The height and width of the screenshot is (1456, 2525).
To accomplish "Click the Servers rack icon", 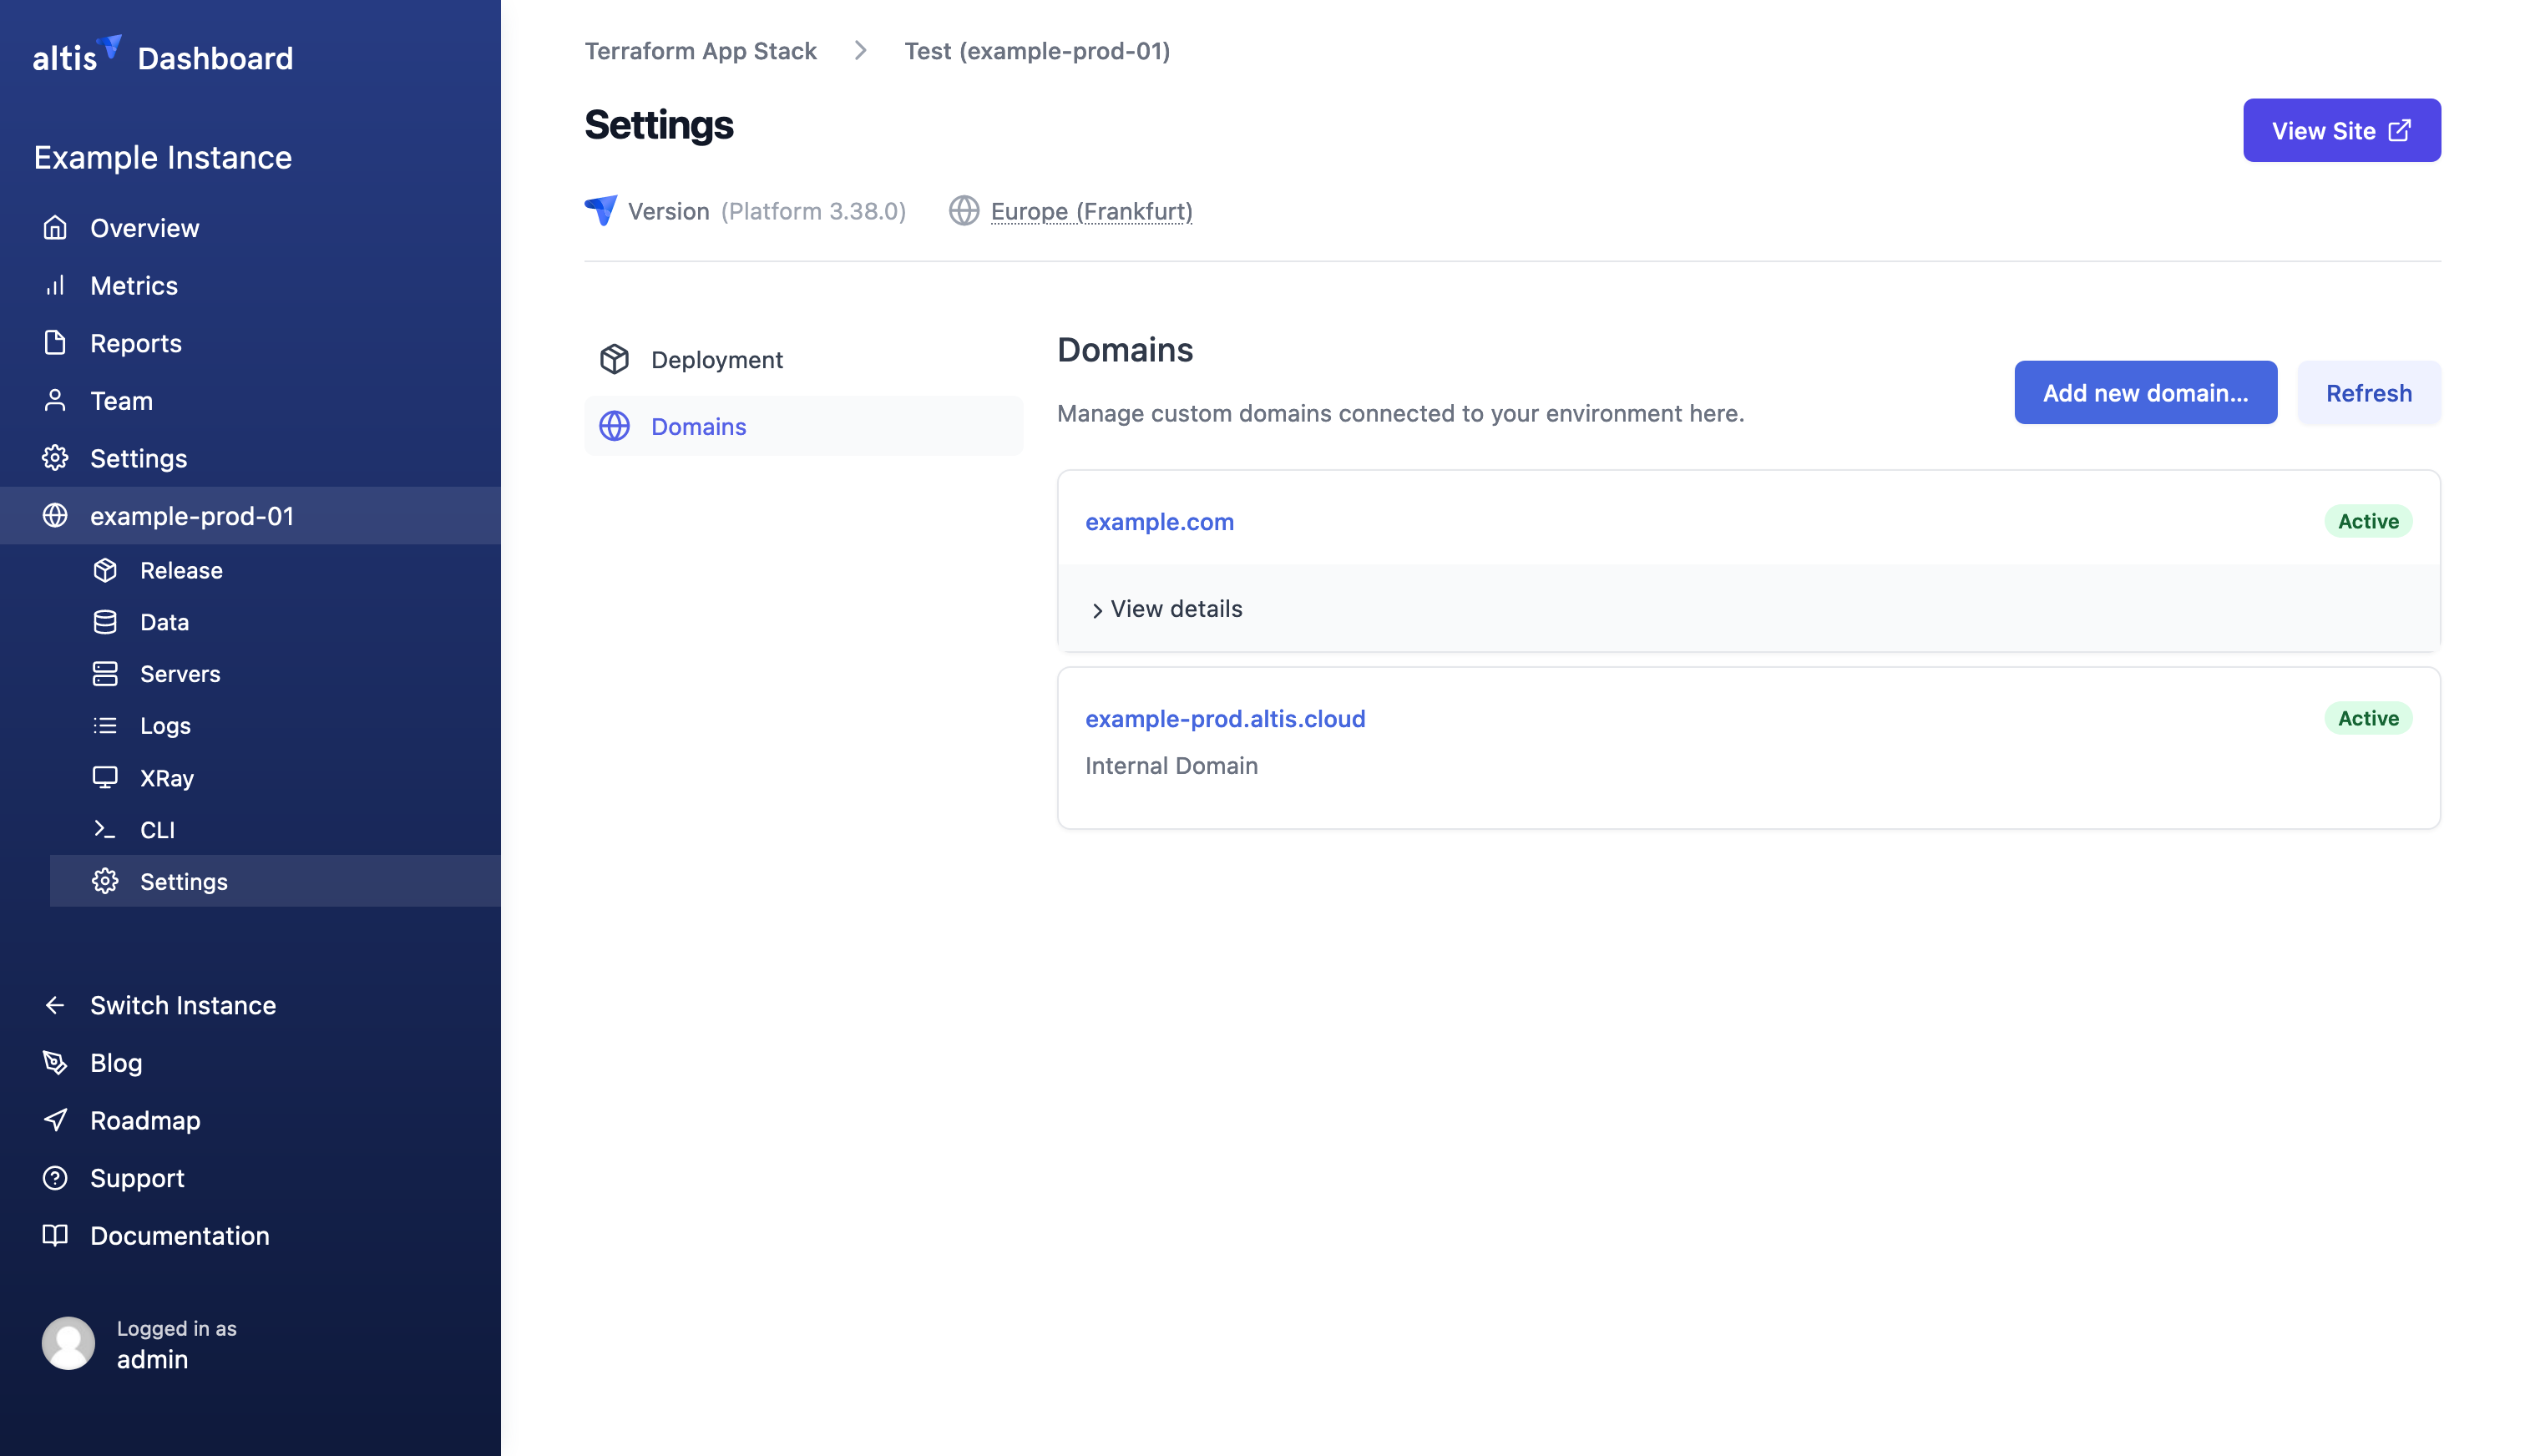I will [x=105, y=674].
